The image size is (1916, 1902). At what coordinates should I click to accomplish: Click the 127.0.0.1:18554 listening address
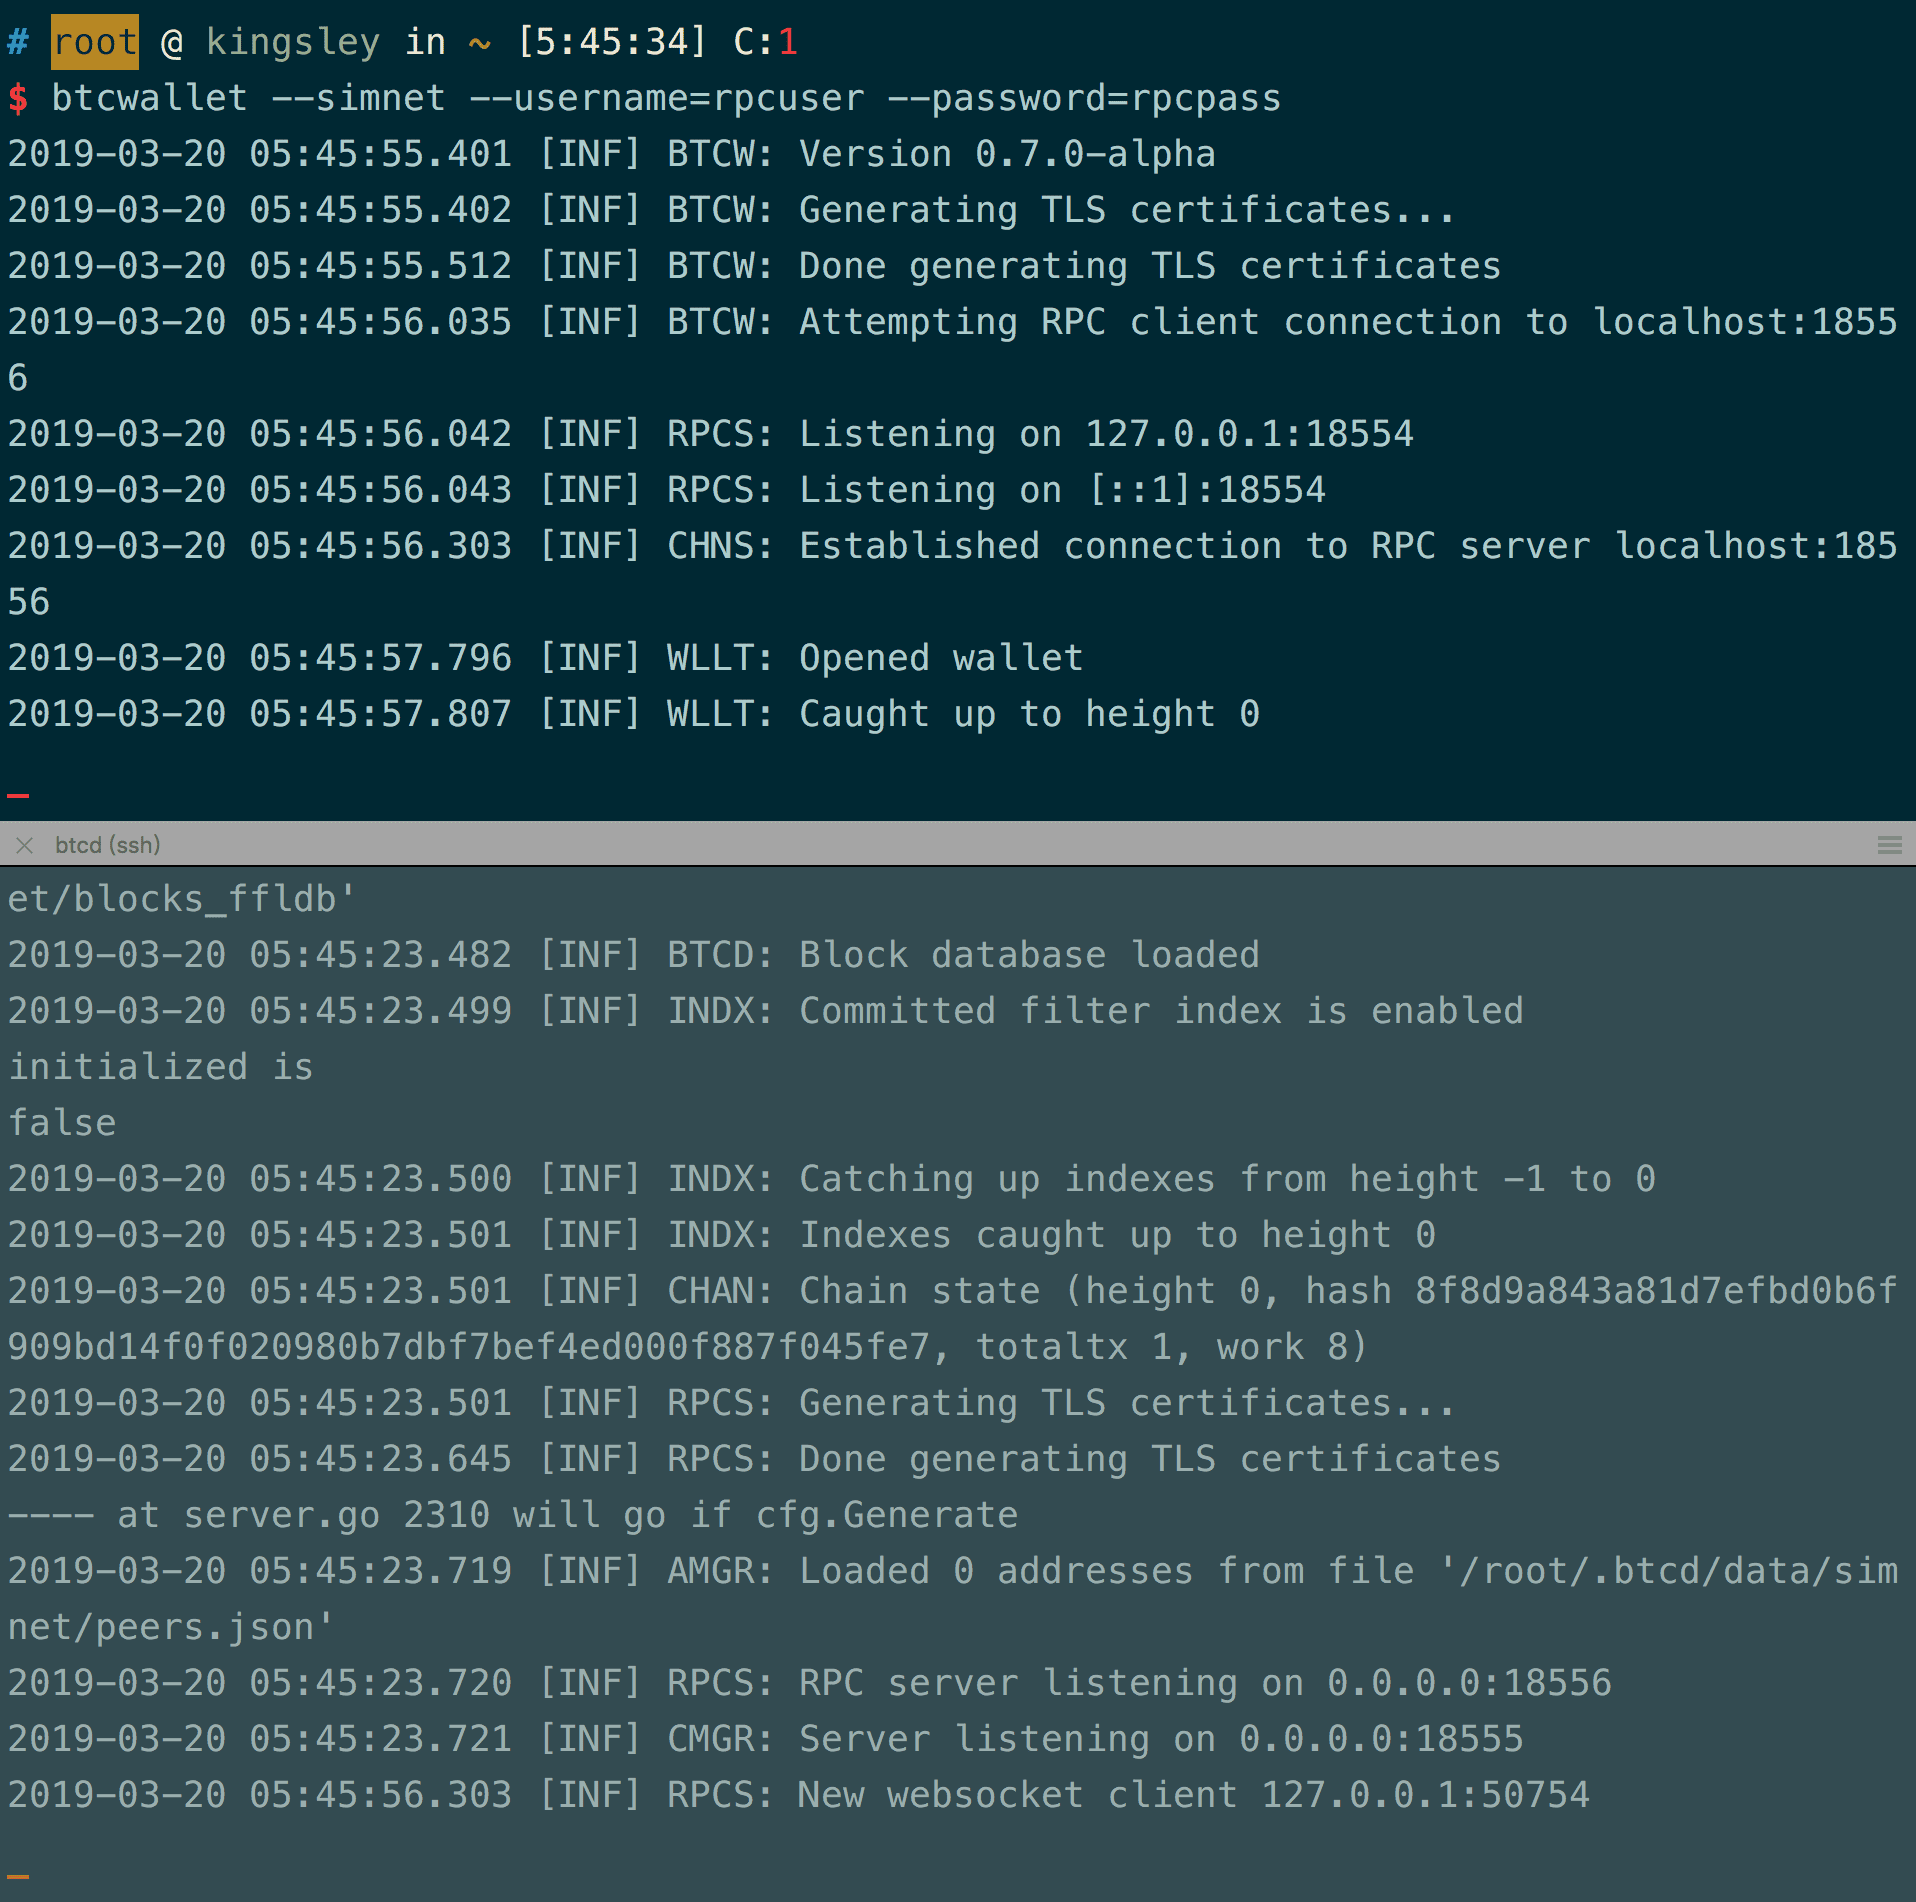(x=1249, y=434)
